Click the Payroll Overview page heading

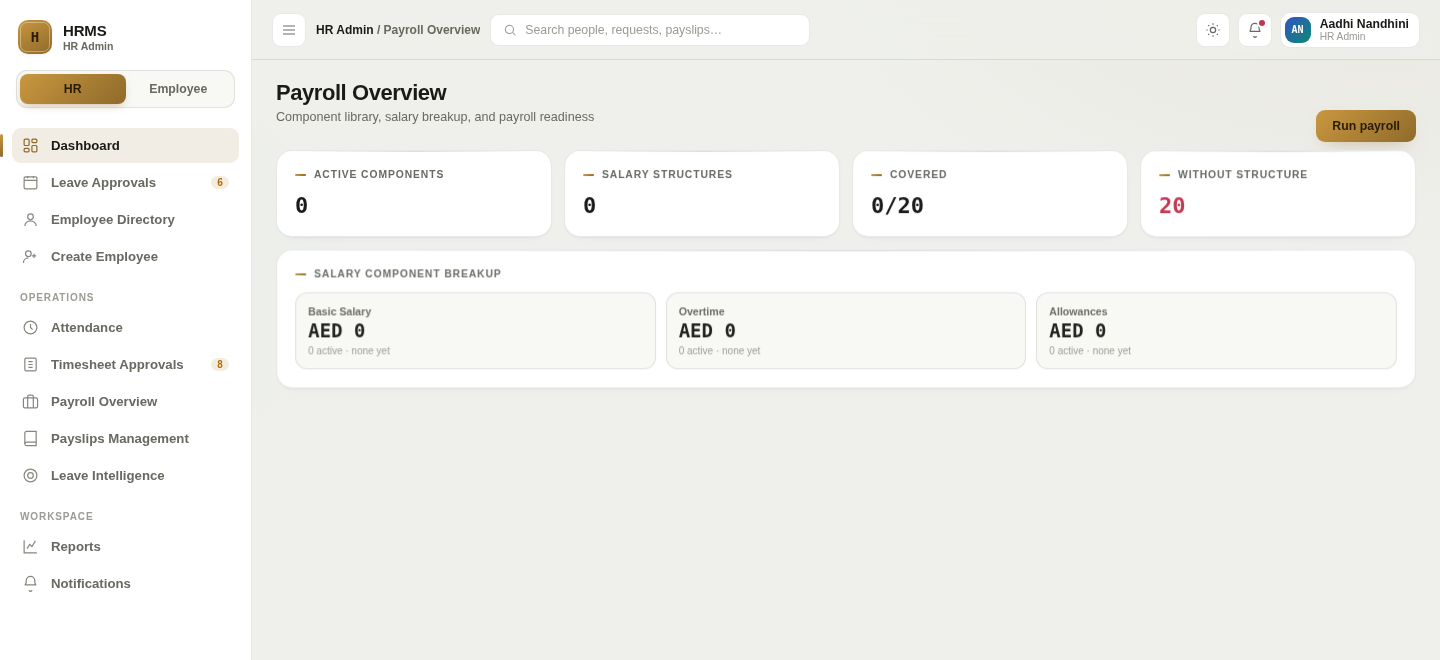point(361,93)
